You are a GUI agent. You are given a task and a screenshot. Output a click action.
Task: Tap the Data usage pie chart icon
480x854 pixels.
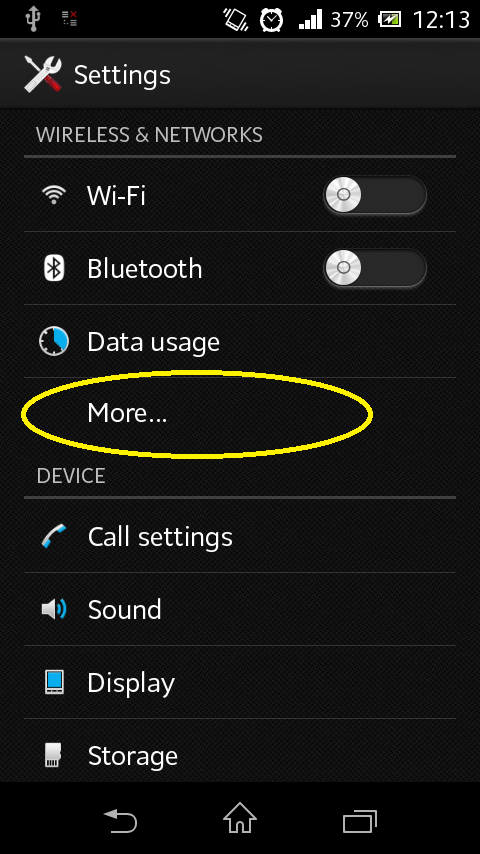(x=54, y=341)
